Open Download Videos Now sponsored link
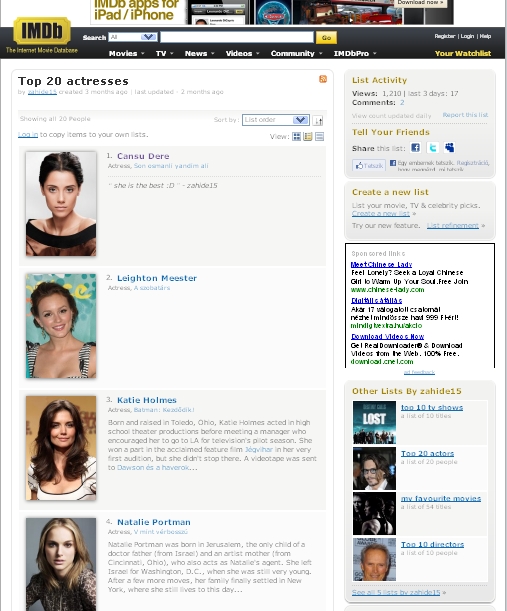This screenshot has width=507, height=611. click(387, 336)
